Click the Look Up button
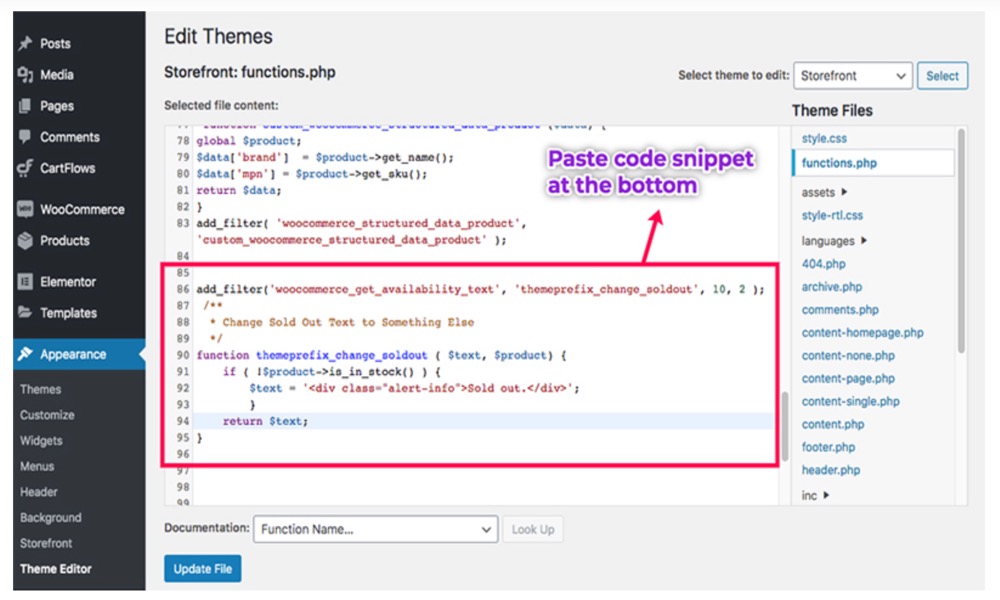 click(x=533, y=529)
